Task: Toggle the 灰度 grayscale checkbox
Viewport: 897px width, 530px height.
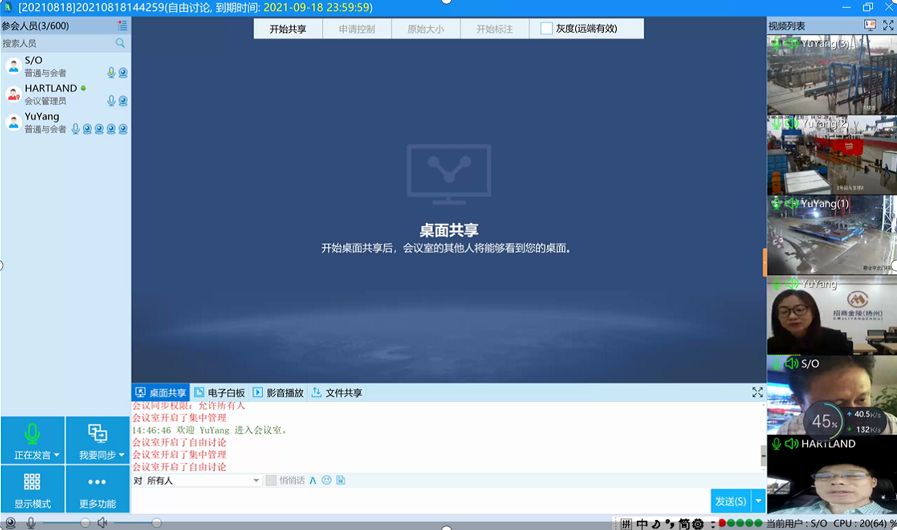Action: (x=547, y=29)
